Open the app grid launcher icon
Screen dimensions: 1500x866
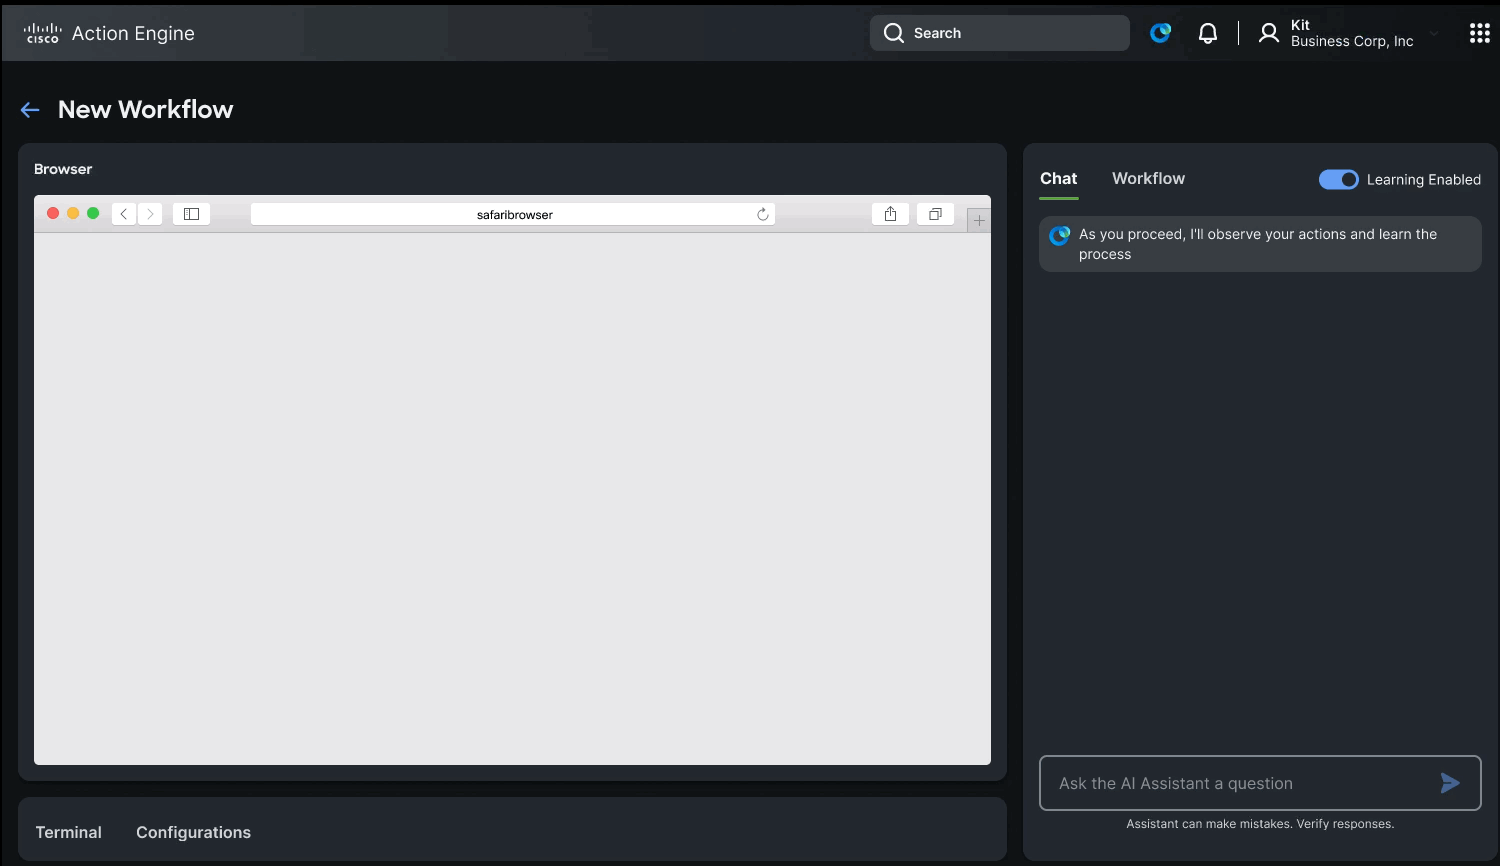[1480, 32]
